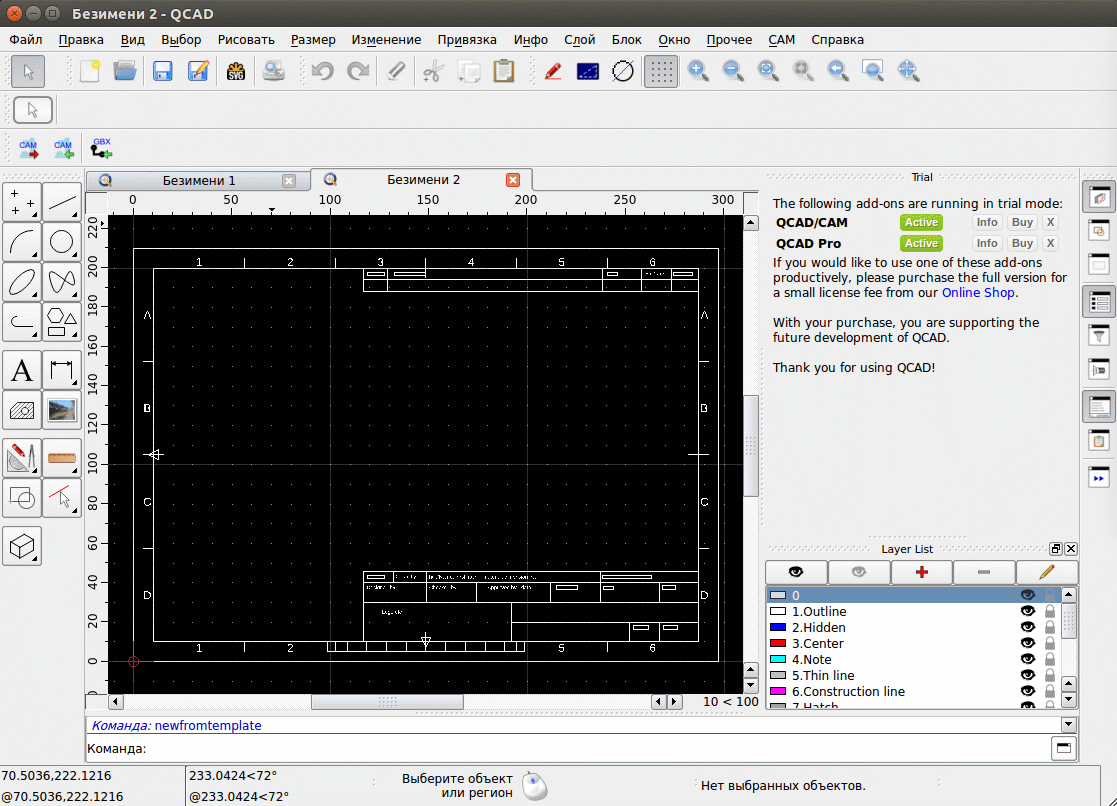Image resolution: width=1117 pixels, height=806 pixels.
Task: Open the Файл menu
Action: coord(26,40)
